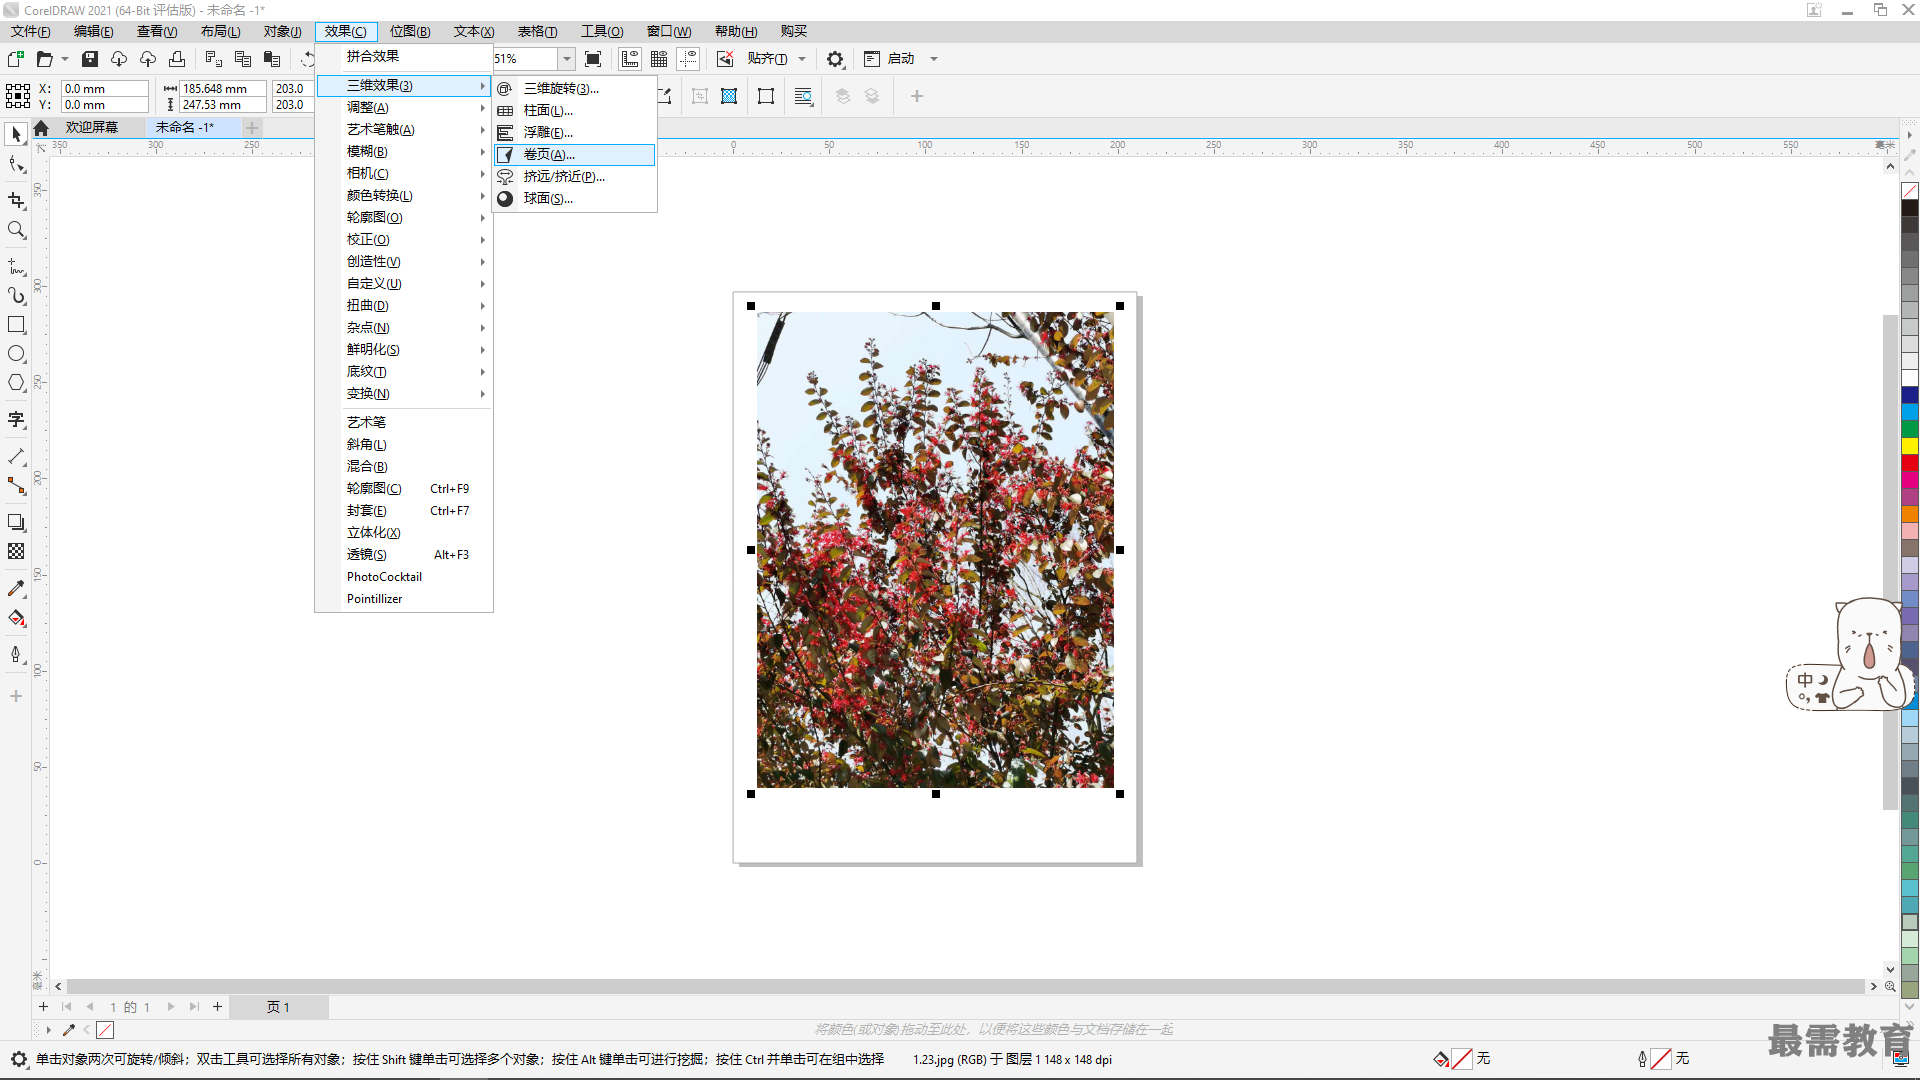Click the 拼合效果 menu entry
This screenshot has height=1080, width=1920.
[404, 56]
